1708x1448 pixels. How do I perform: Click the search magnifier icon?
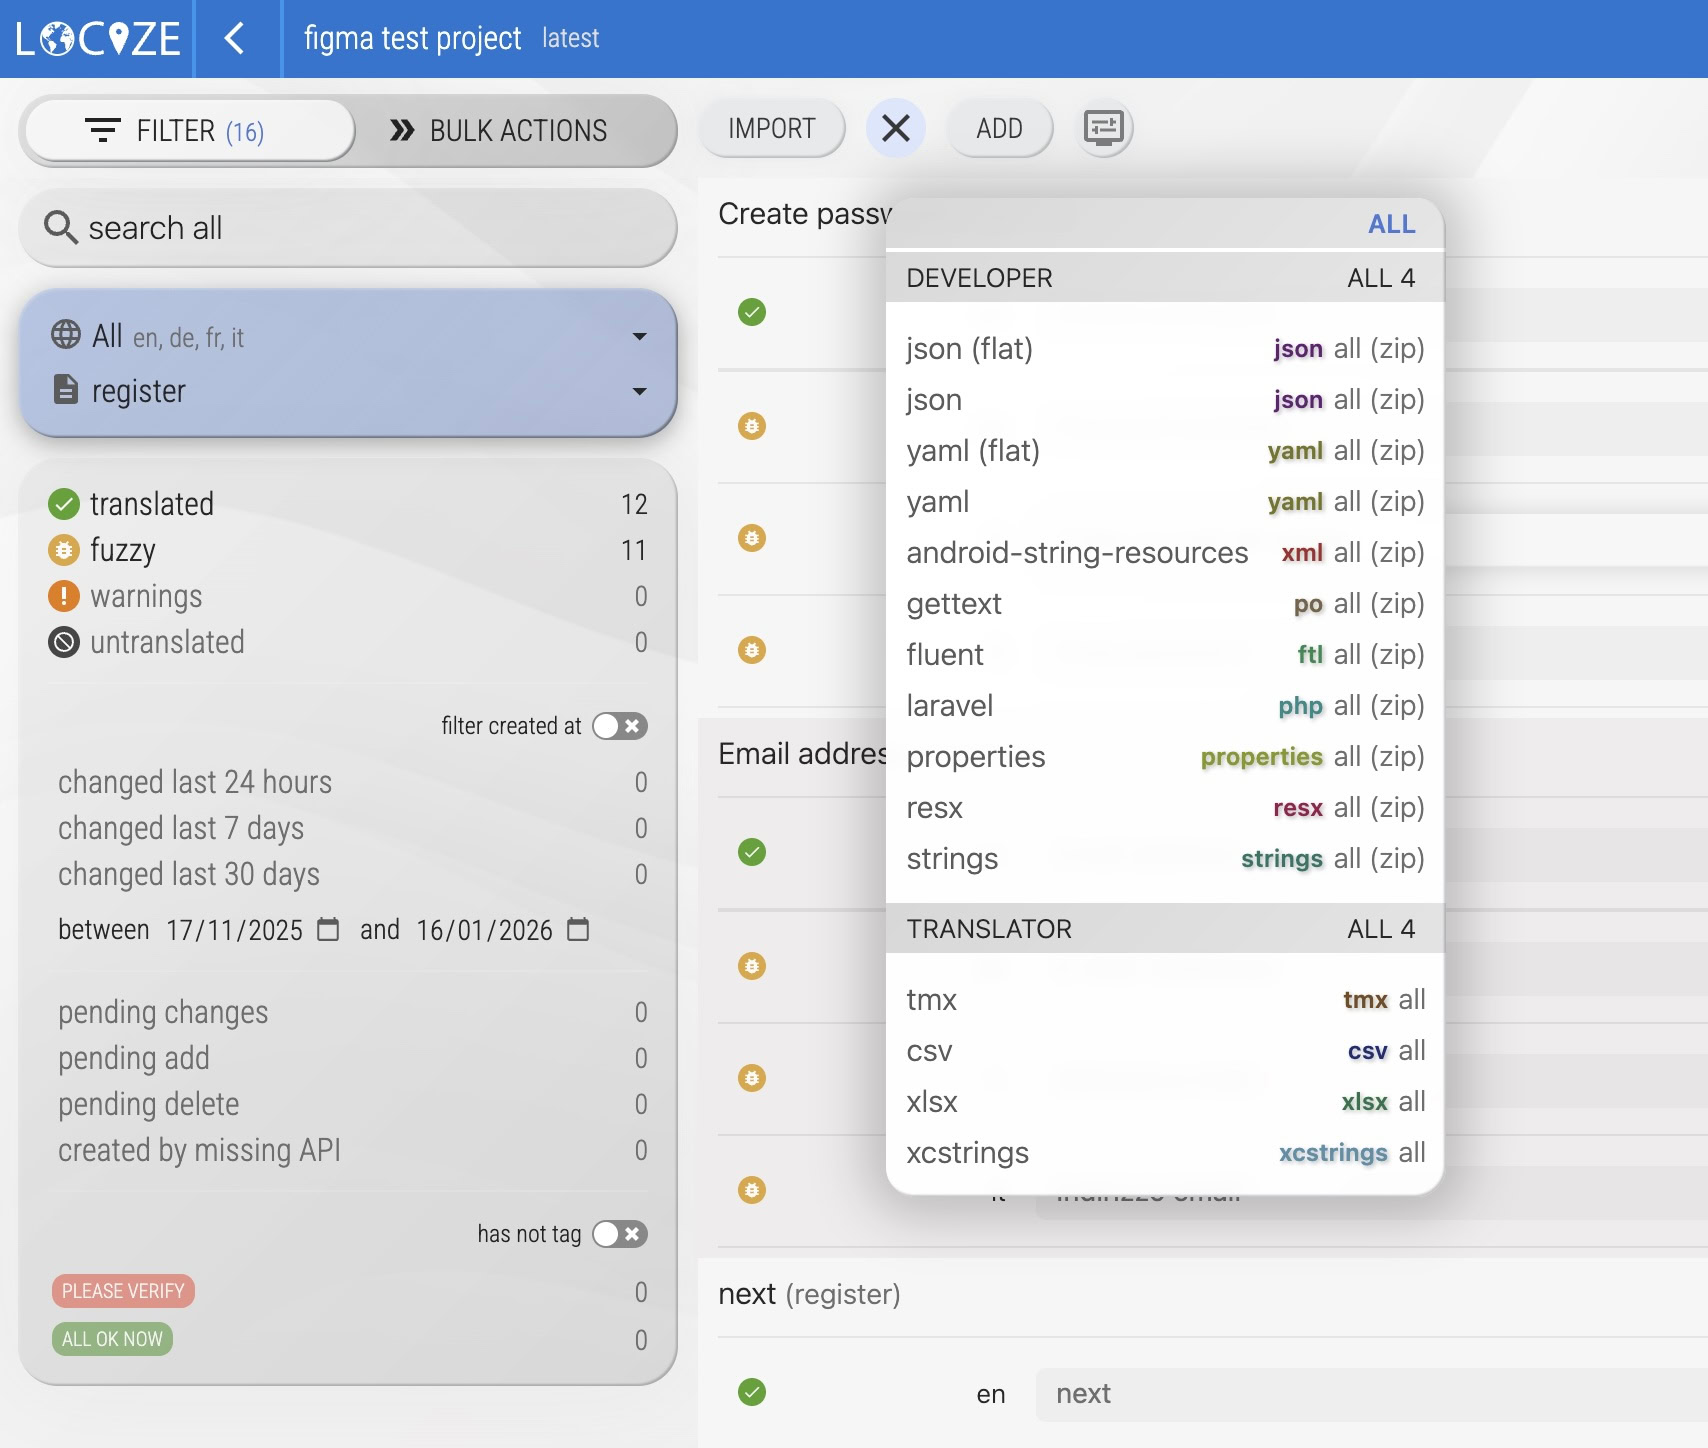[60, 228]
